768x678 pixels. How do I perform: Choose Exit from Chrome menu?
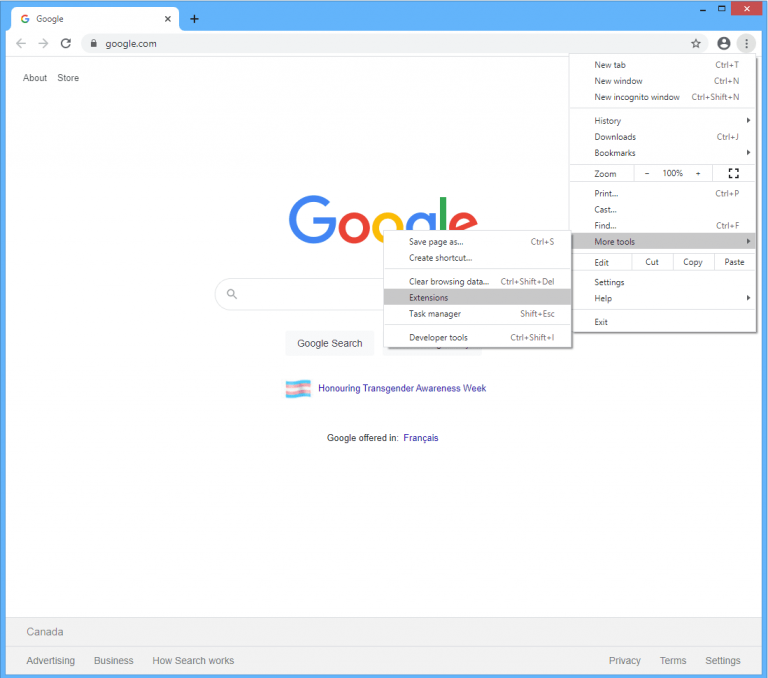(x=663, y=322)
